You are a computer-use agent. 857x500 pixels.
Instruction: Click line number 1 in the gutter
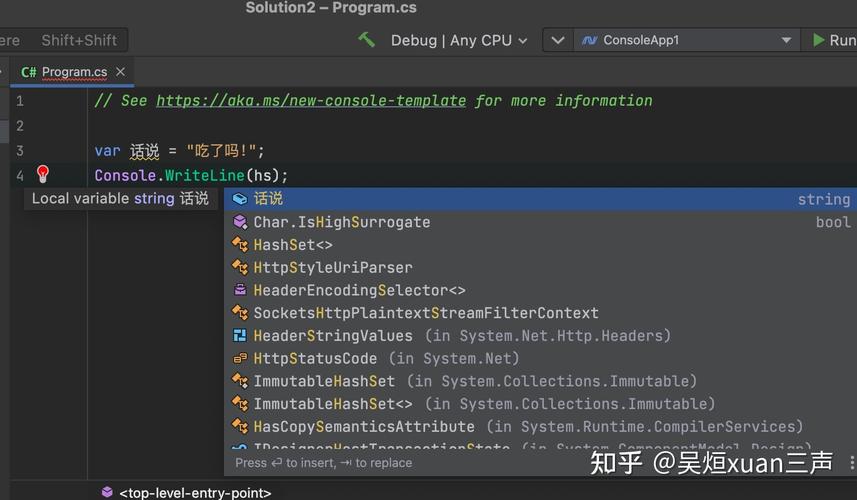coord(20,101)
